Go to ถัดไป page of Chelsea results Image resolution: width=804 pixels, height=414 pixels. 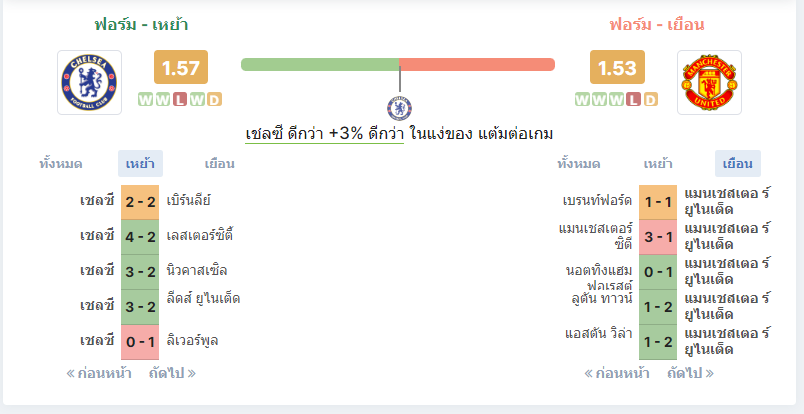pyautogui.click(x=172, y=373)
